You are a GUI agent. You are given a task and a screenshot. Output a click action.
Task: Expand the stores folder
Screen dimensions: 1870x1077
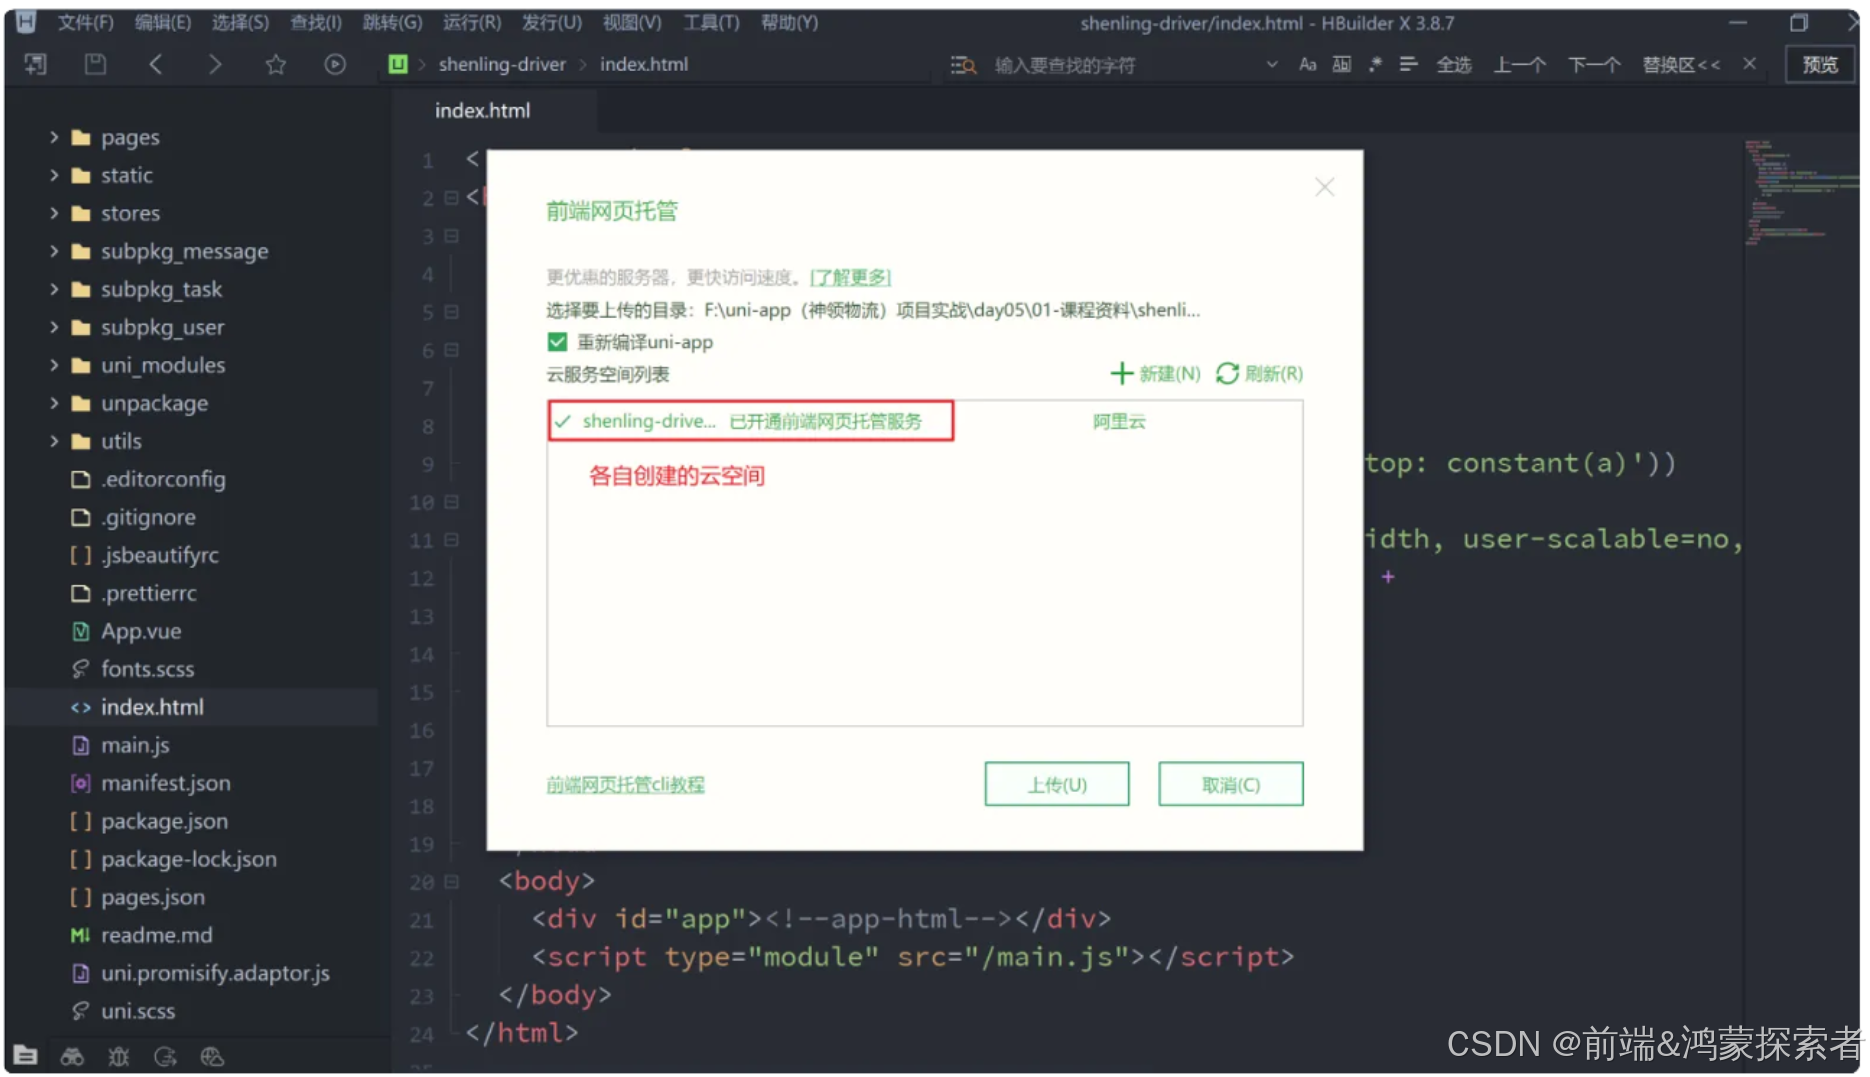(54, 213)
